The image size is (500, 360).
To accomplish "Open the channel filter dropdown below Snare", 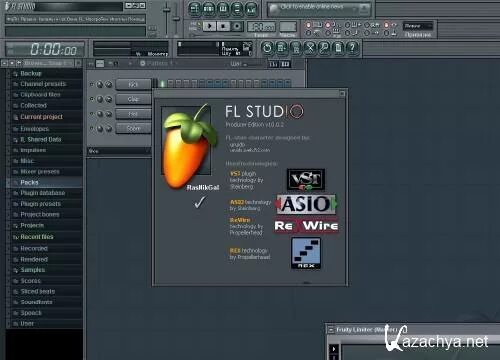I will 119,151.
